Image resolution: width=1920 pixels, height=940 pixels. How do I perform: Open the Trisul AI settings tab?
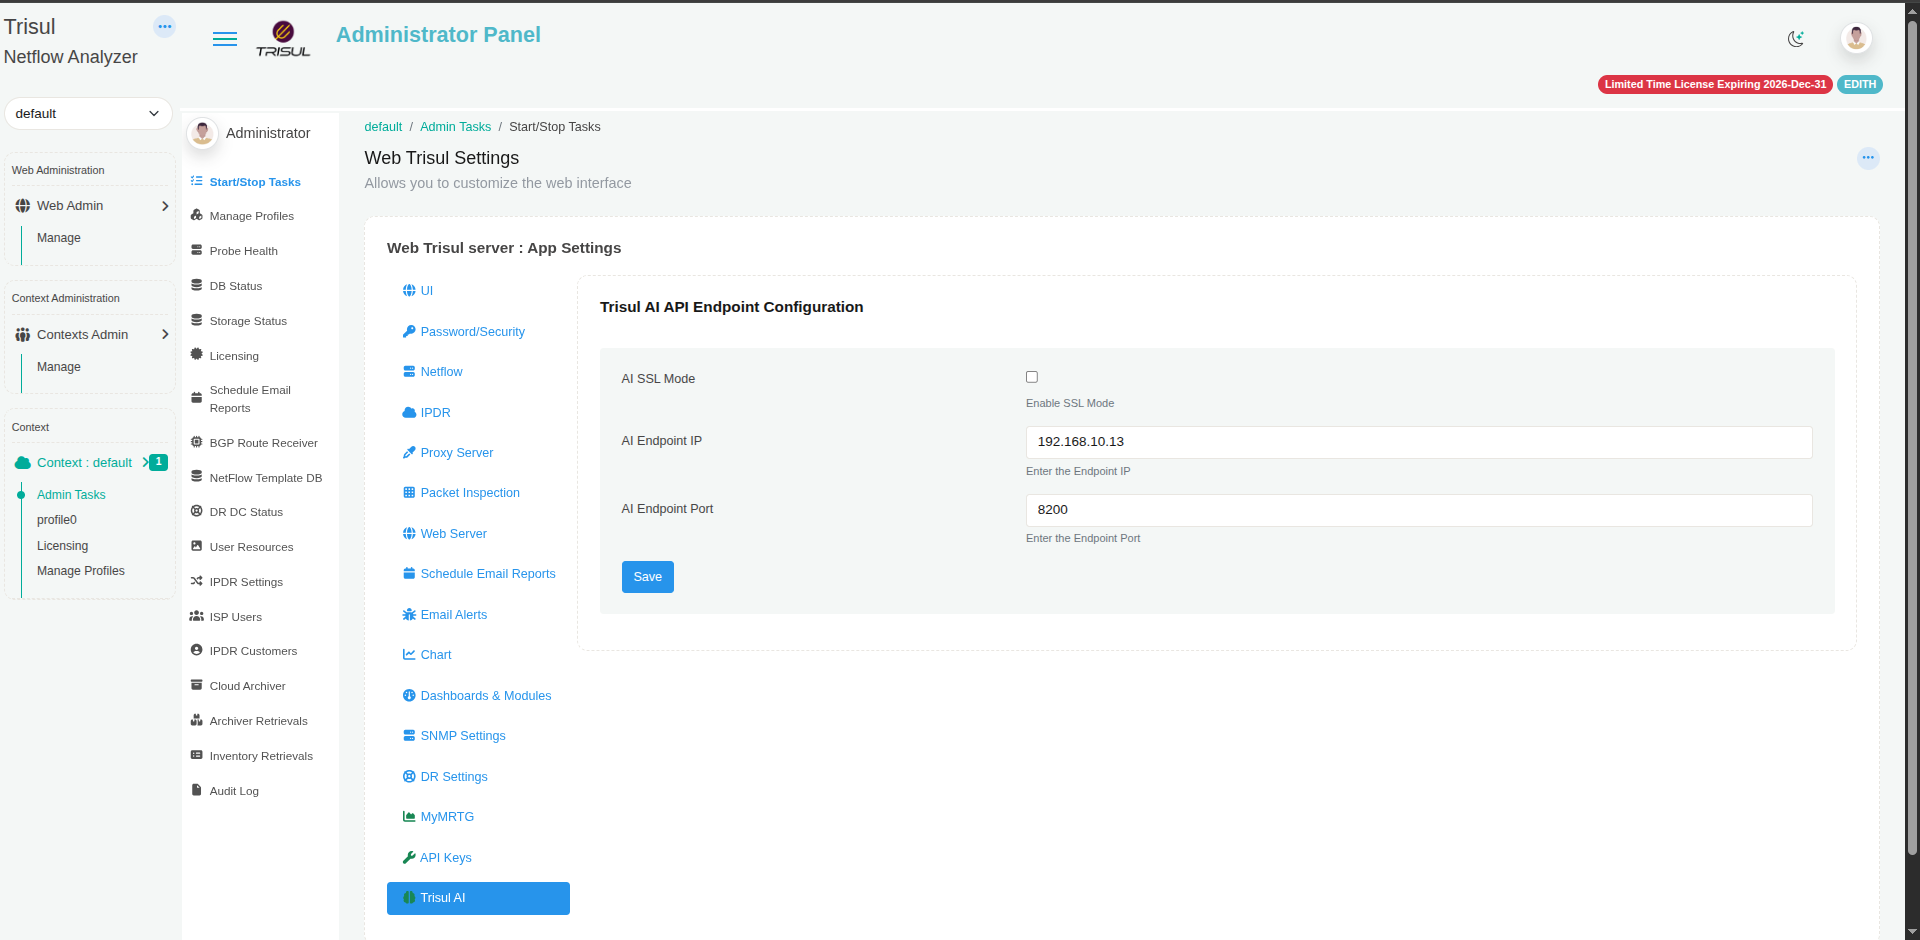tap(478, 898)
